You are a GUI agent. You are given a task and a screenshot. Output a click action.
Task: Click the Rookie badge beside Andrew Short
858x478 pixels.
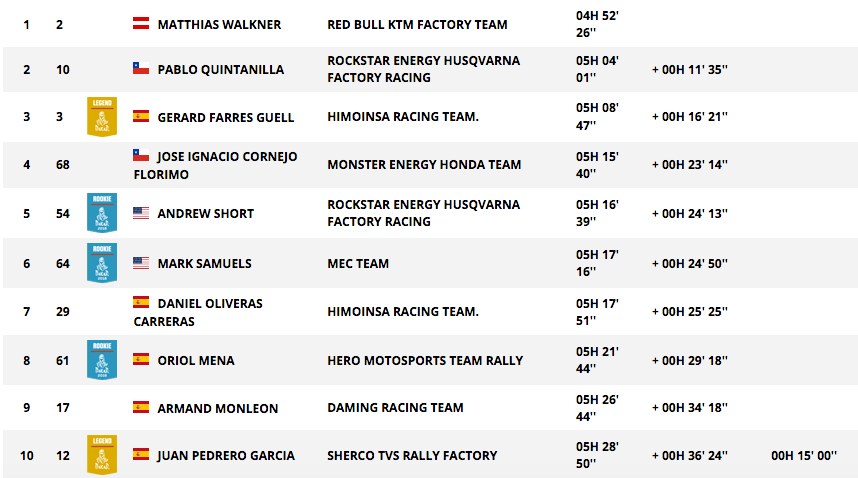pyautogui.click(x=102, y=213)
